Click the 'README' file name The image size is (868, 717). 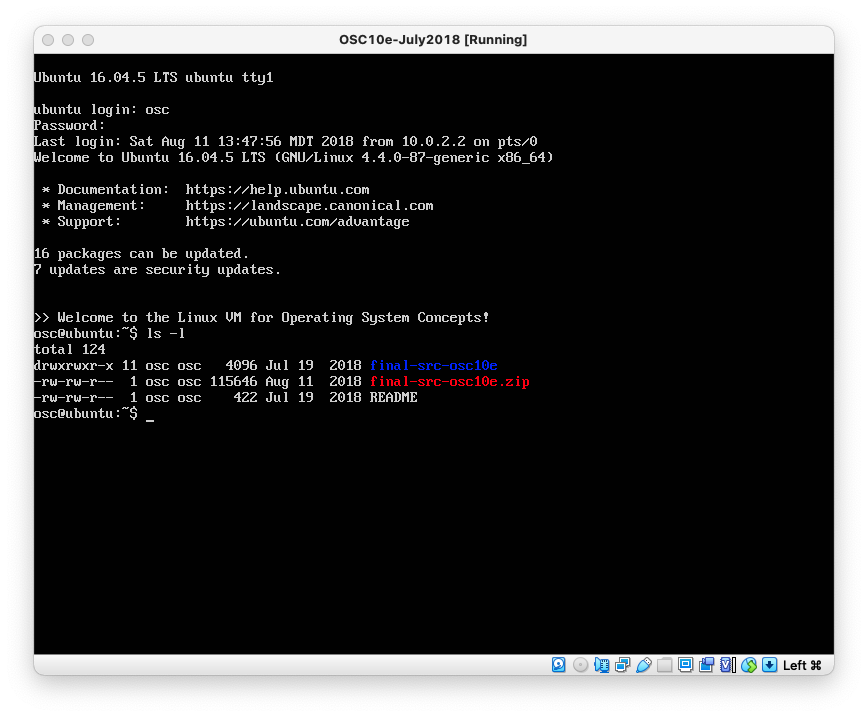pos(394,398)
